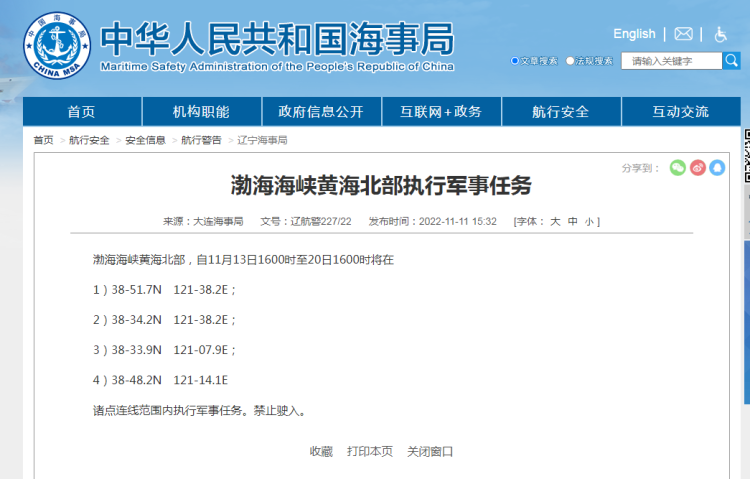Click the 航行警告 breadcrumb link
Screen dimensions: 750x479
tap(201, 141)
